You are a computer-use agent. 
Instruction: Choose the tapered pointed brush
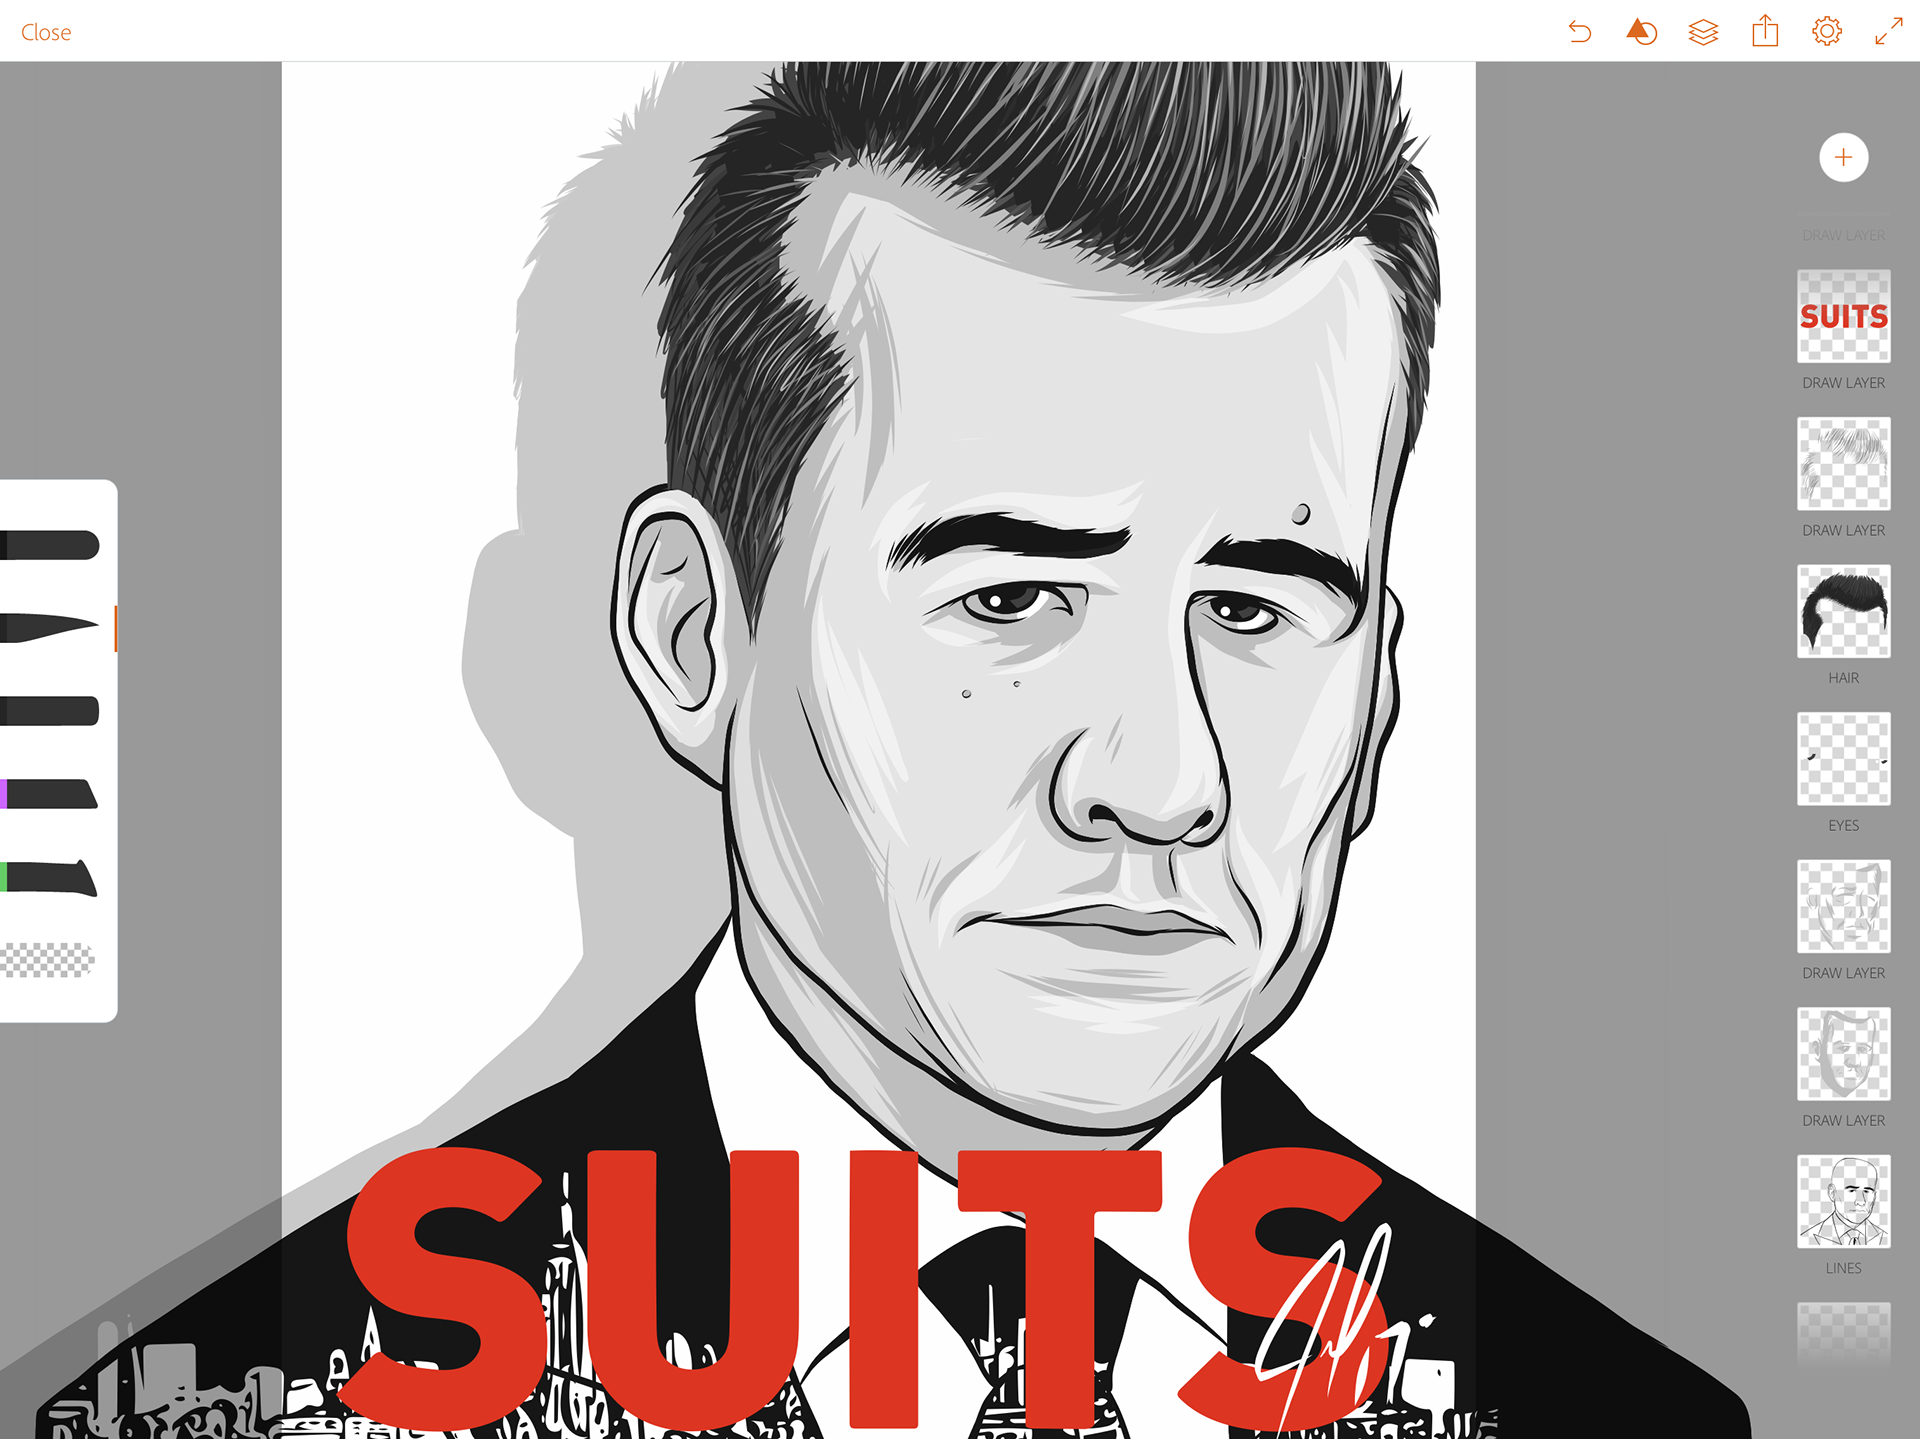[x=50, y=628]
